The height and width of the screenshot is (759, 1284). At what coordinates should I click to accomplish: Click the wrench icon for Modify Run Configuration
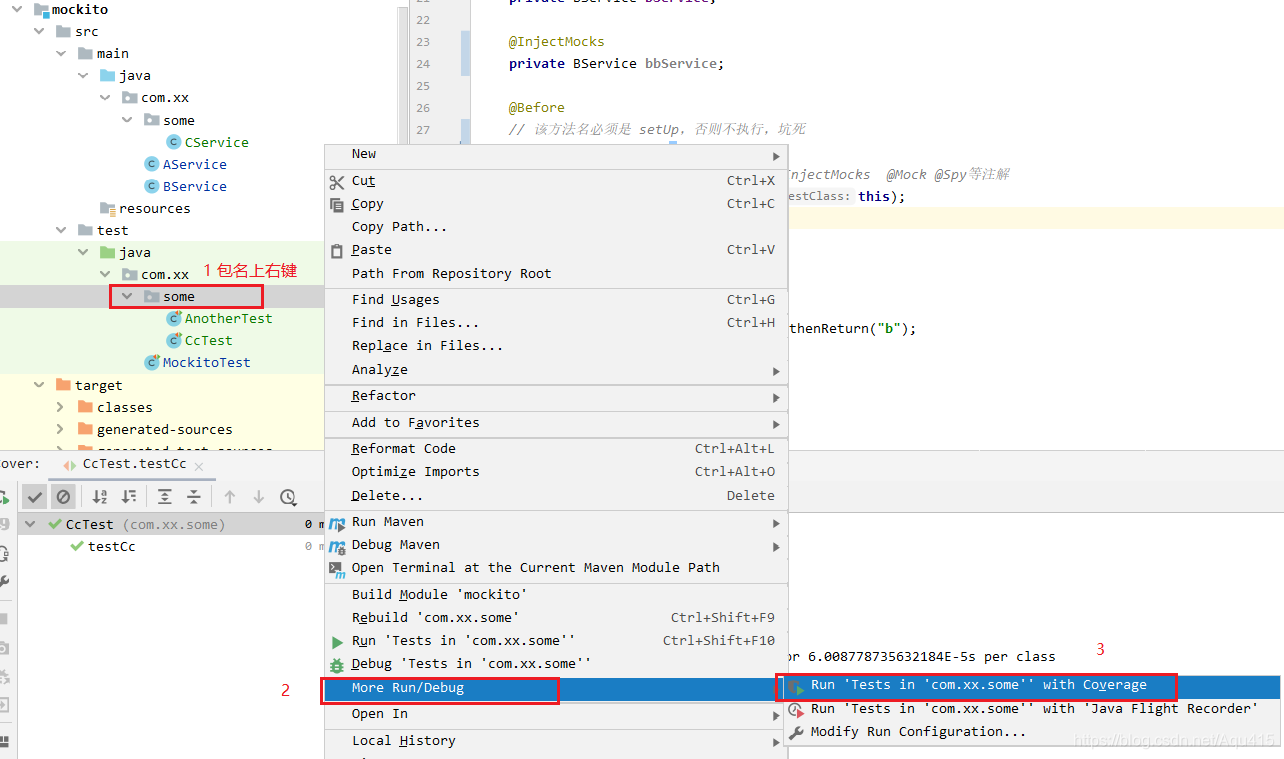click(796, 732)
